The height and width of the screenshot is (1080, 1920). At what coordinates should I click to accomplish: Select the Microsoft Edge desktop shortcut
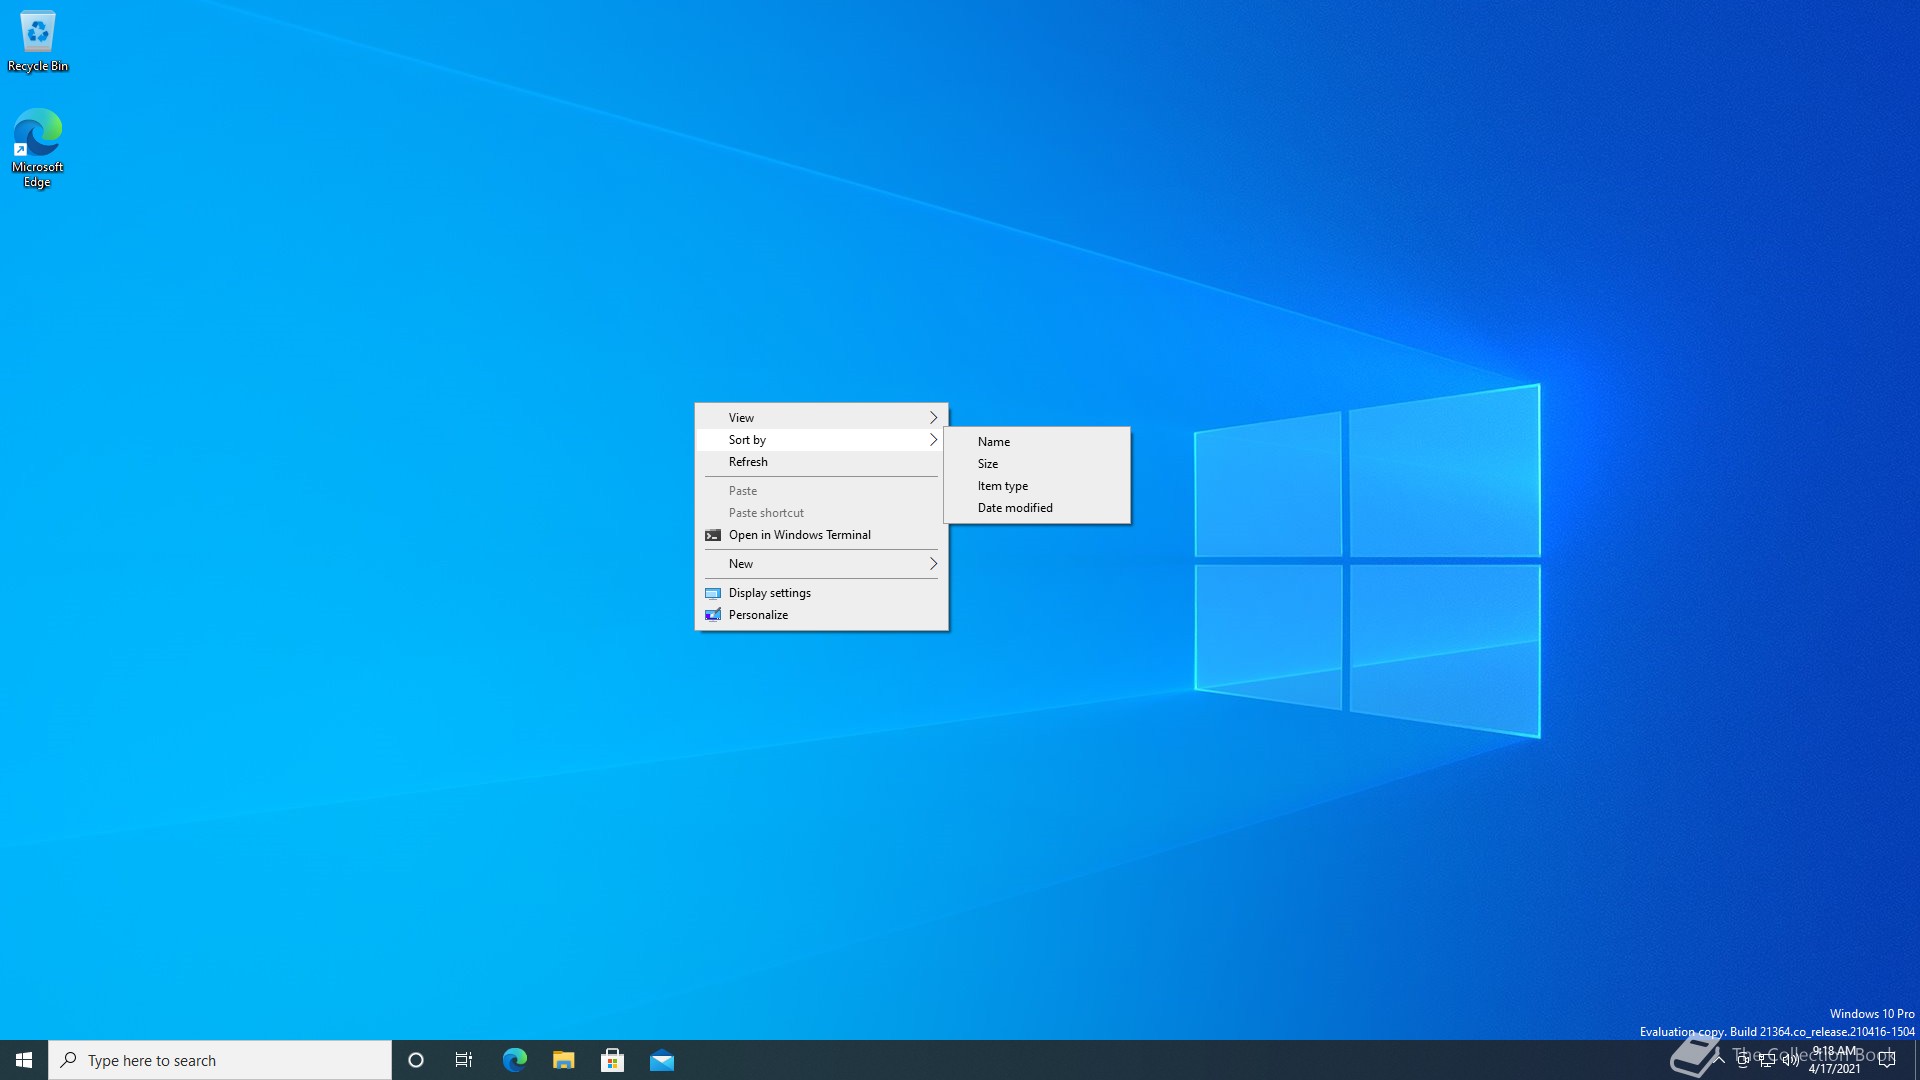[x=38, y=145]
